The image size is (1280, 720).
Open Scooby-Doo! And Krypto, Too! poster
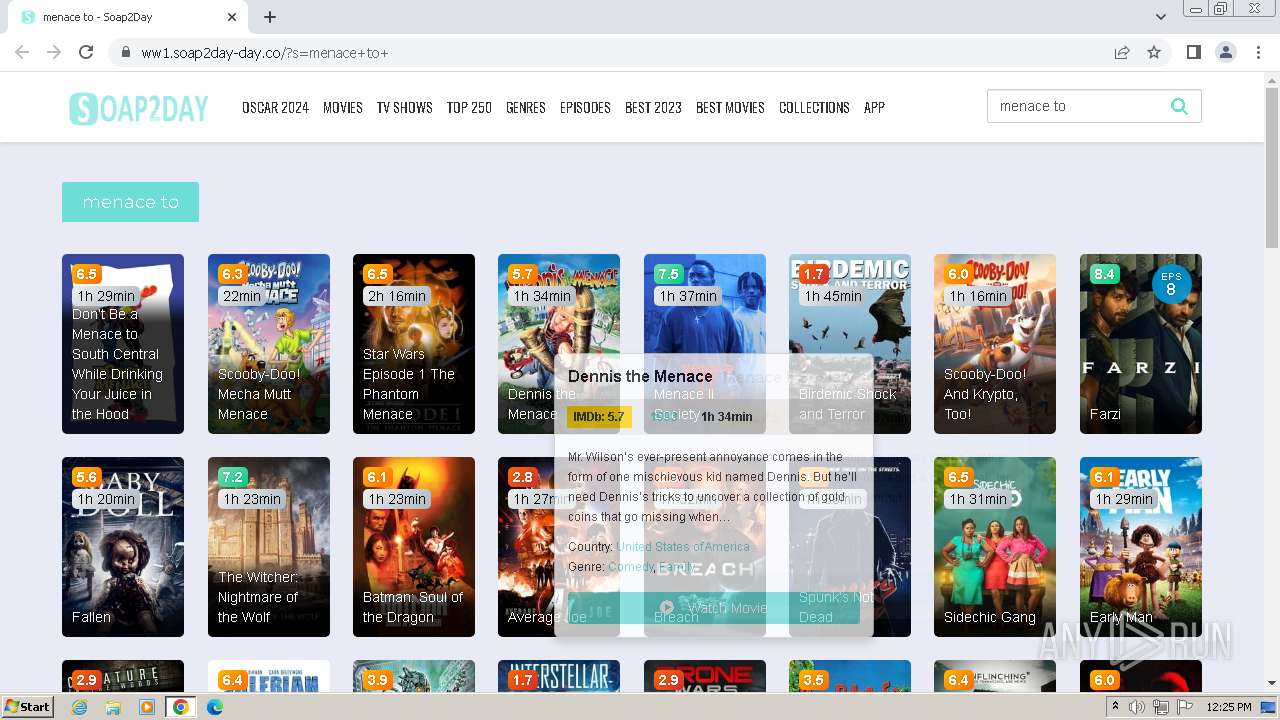tap(995, 344)
